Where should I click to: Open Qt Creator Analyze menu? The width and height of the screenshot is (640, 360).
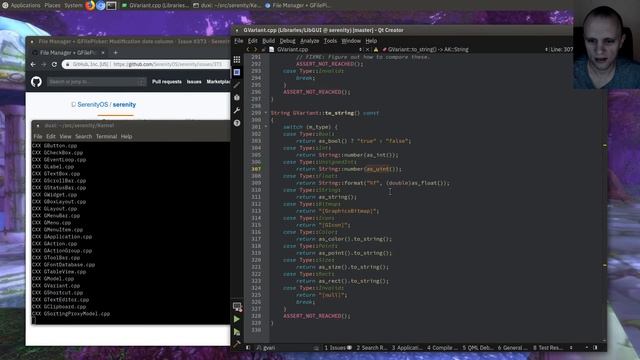[x=309, y=41]
